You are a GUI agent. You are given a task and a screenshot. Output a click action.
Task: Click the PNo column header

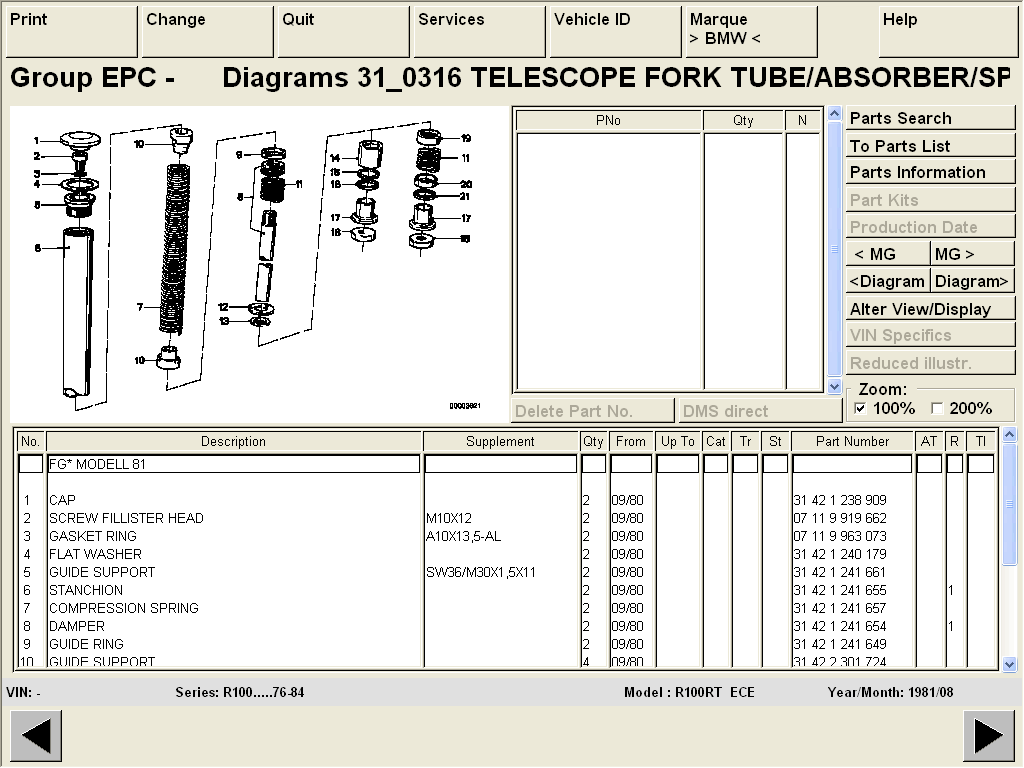click(x=608, y=120)
